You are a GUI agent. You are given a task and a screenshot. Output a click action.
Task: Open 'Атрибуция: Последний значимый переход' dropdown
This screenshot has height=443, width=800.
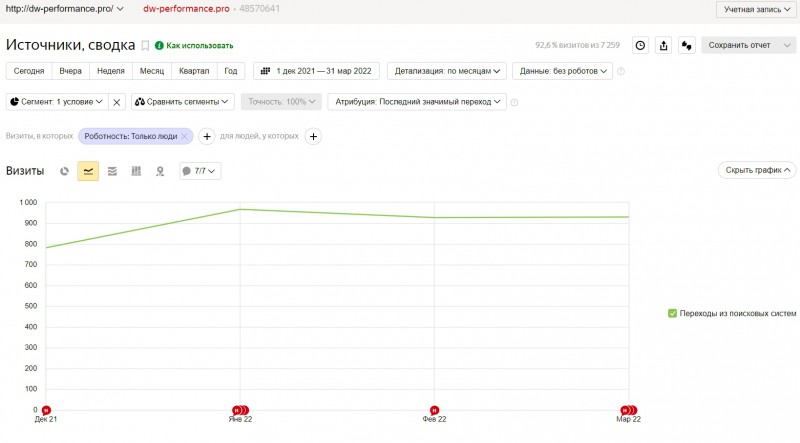(x=417, y=102)
